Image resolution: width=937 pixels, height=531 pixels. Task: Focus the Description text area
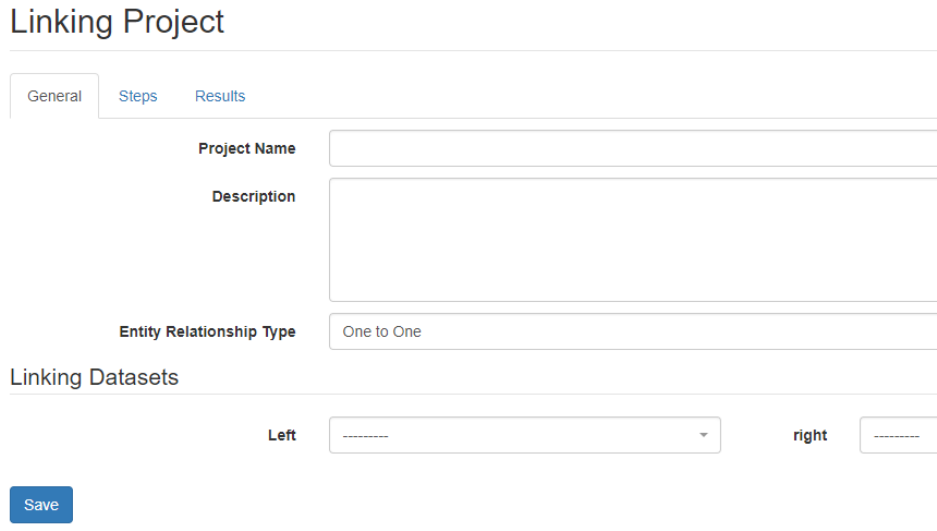[632, 240]
